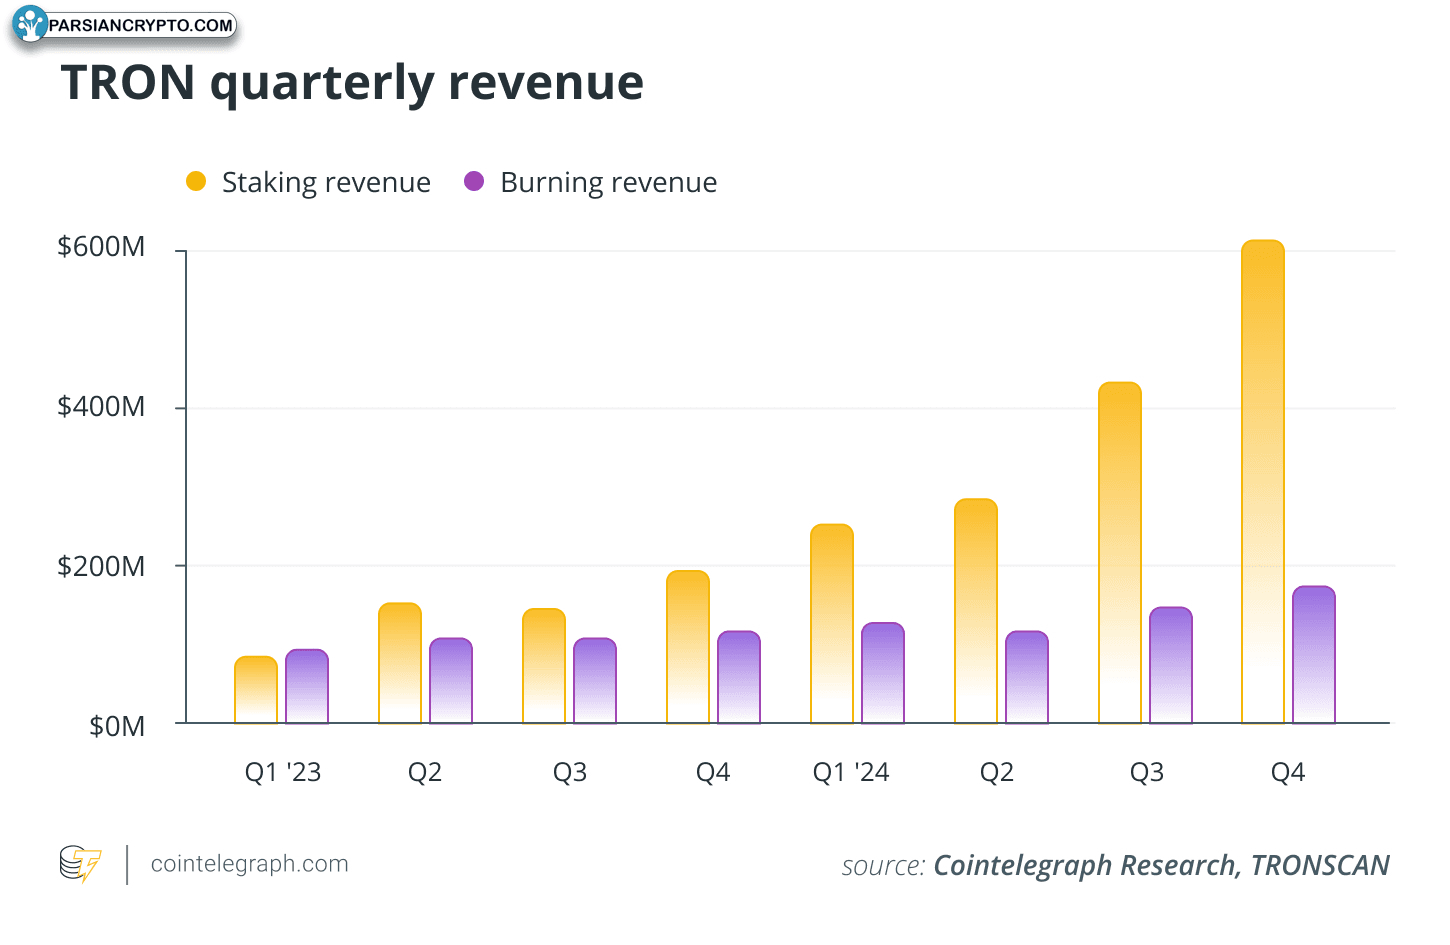Image resolution: width=1450 pixels, height=945 pixels.
Task: Click the yellow staking bar for Q1 '23
Action: click(x=256, y=690)
